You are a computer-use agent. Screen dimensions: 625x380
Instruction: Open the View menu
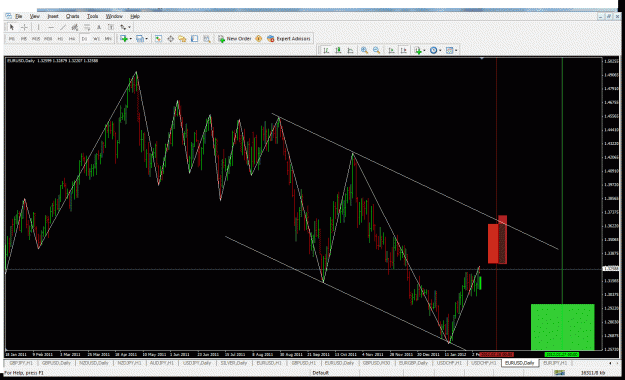tap(34, 16)
